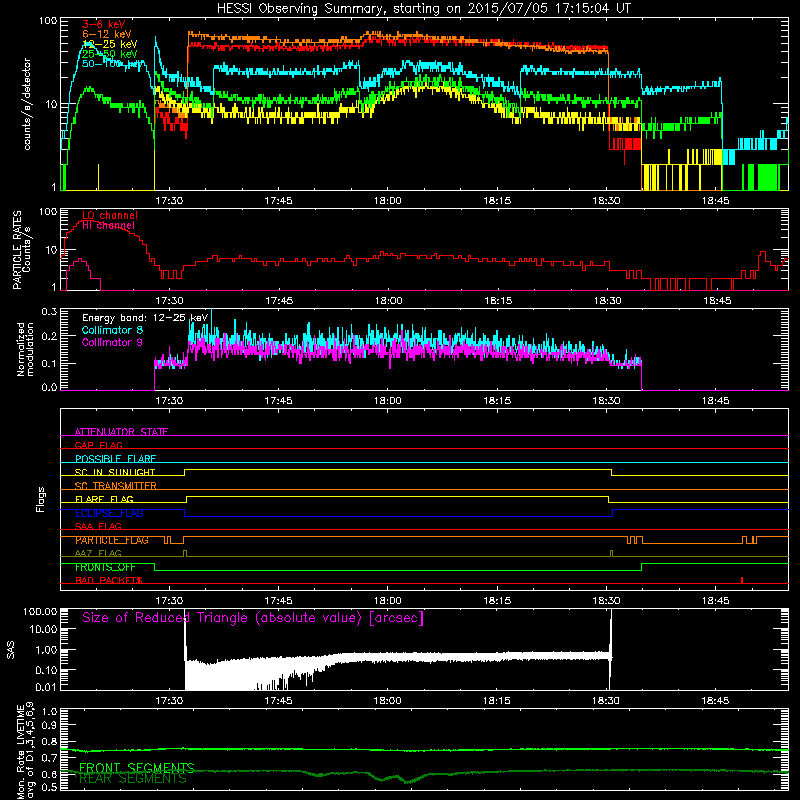Click the 'Energy band: 12-25 keV' text
Viewport: 800px width, 800px height.
tap(145, 318)
